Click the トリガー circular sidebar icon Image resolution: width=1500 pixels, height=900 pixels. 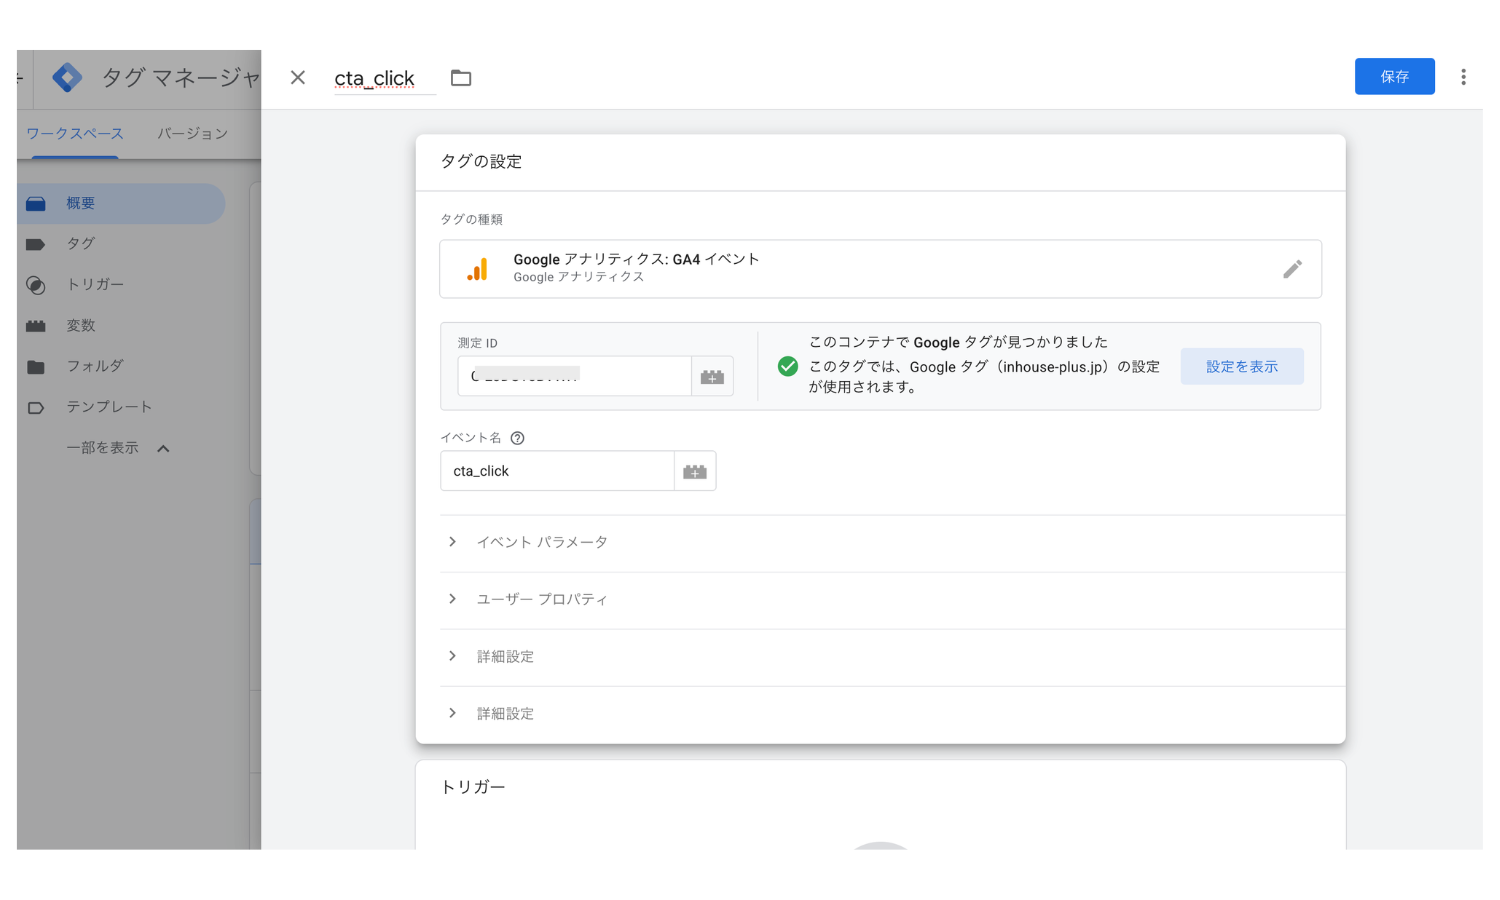36,285
